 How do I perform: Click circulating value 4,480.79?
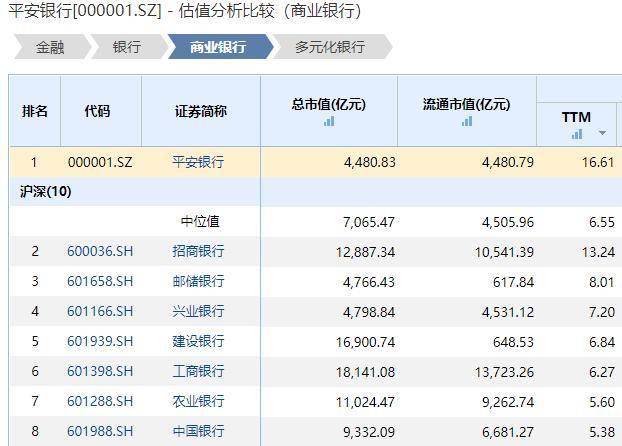coord(508,162)
